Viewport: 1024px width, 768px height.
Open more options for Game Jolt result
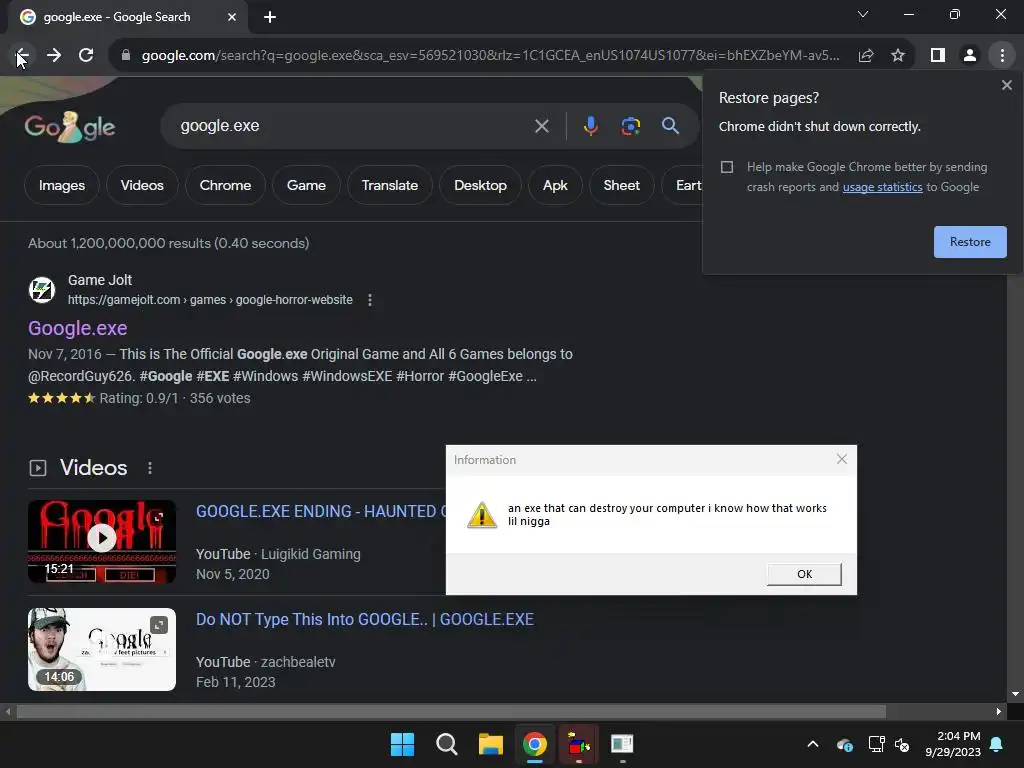370,300
